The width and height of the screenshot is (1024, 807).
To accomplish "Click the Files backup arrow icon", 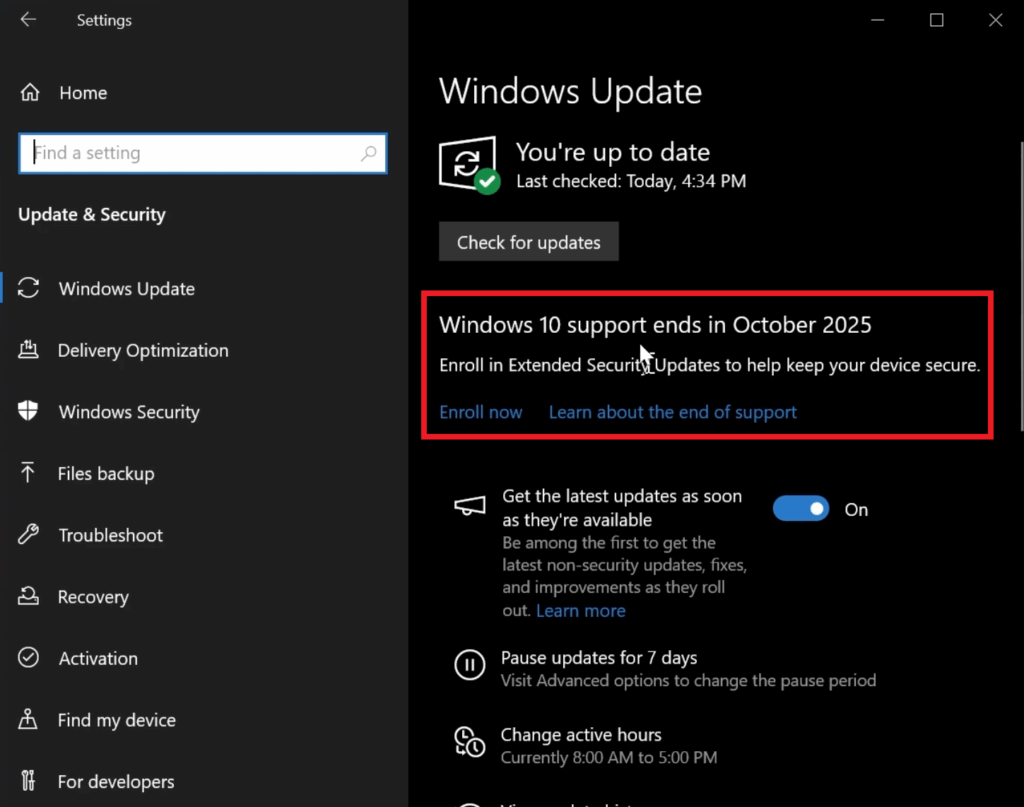I will 29,473.
